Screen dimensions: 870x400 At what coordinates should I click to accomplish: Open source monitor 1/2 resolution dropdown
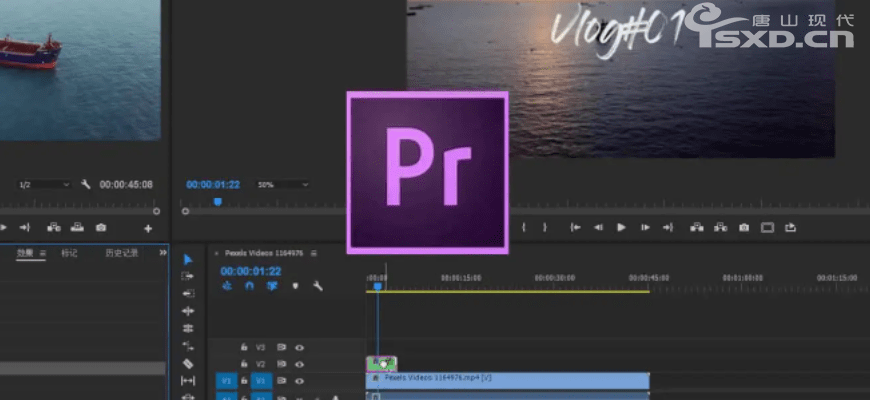[44, 184]
